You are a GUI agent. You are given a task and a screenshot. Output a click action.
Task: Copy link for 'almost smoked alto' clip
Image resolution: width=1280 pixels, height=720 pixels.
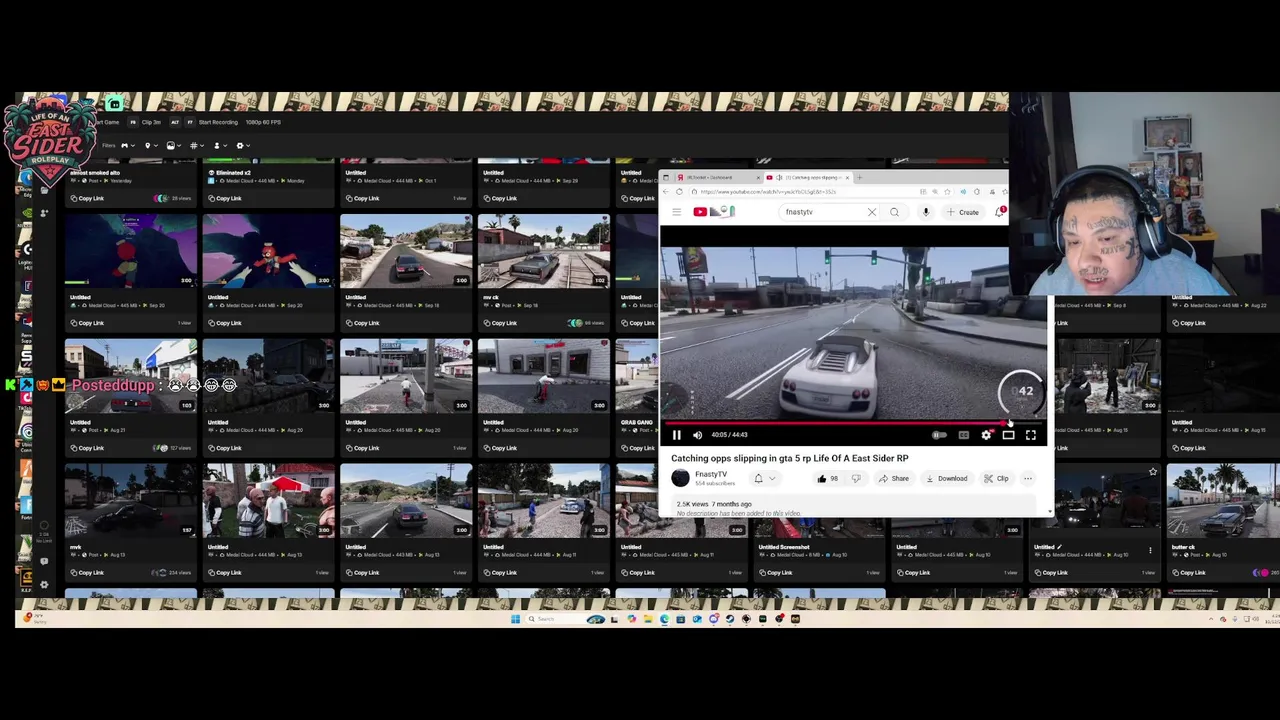87,198
